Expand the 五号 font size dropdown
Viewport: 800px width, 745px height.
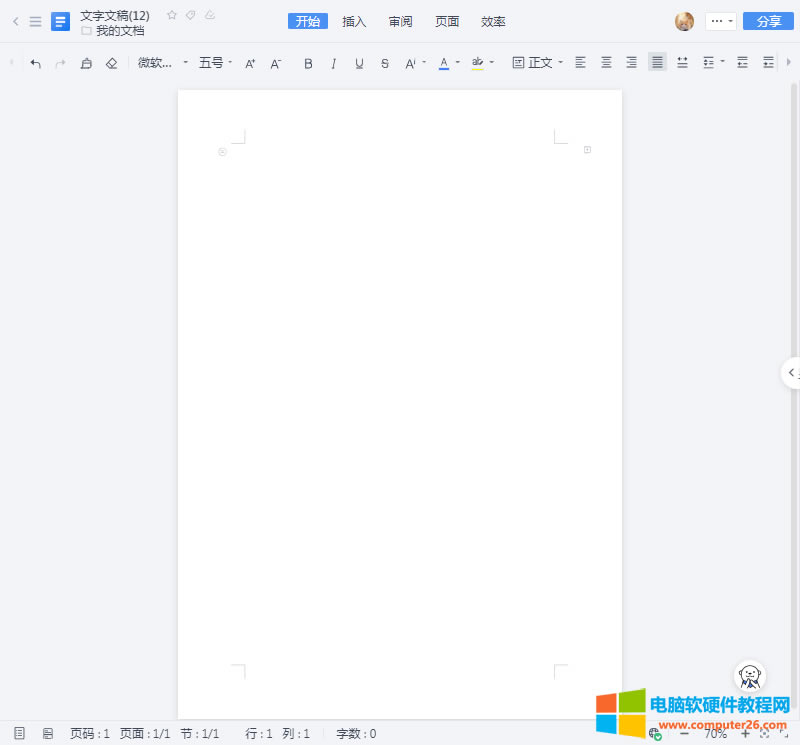(215, 62)
